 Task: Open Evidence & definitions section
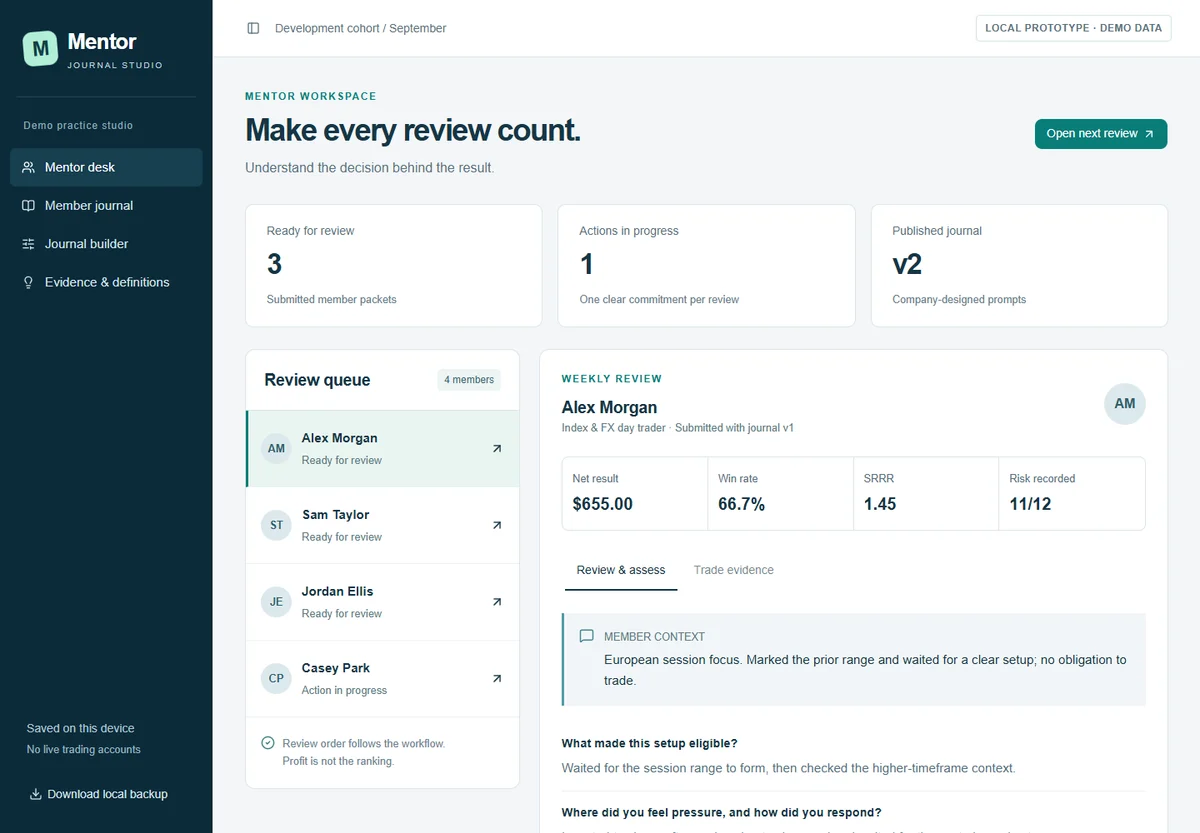106,282
